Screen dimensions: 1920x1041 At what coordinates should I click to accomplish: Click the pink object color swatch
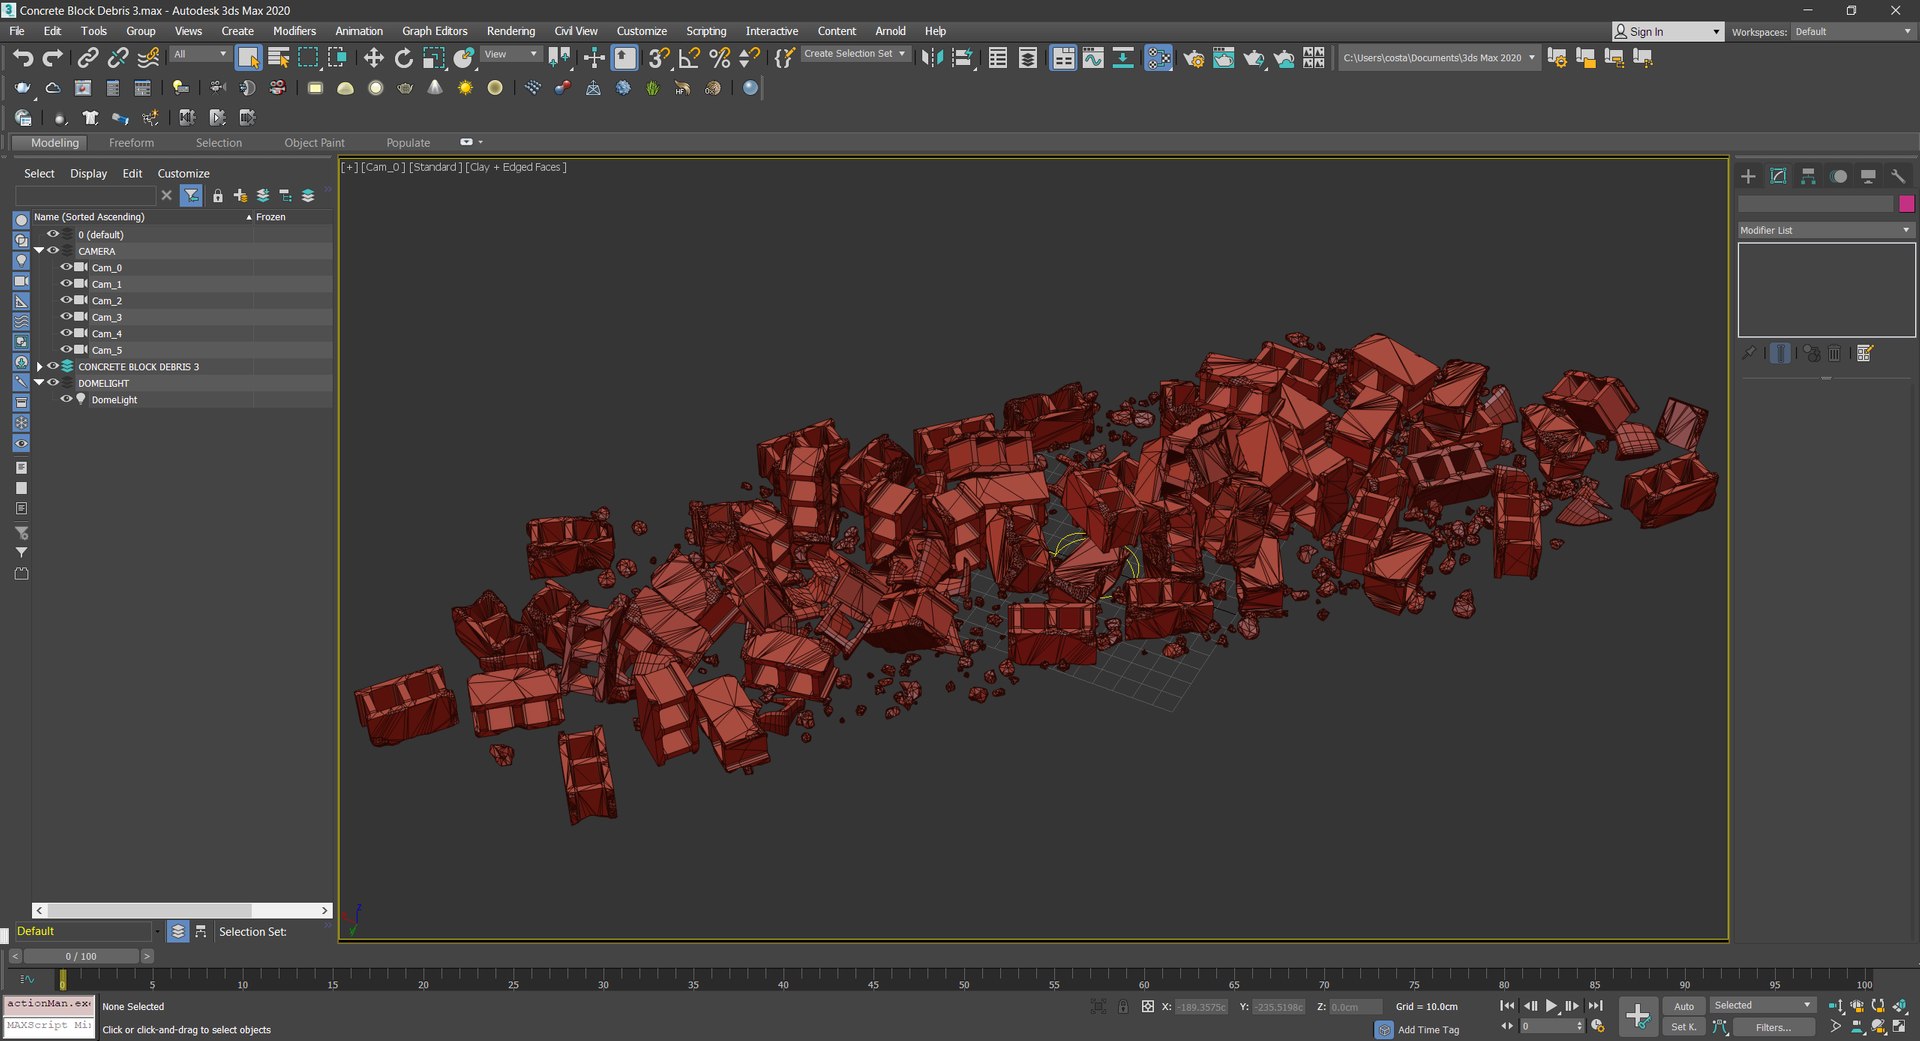1907,204
